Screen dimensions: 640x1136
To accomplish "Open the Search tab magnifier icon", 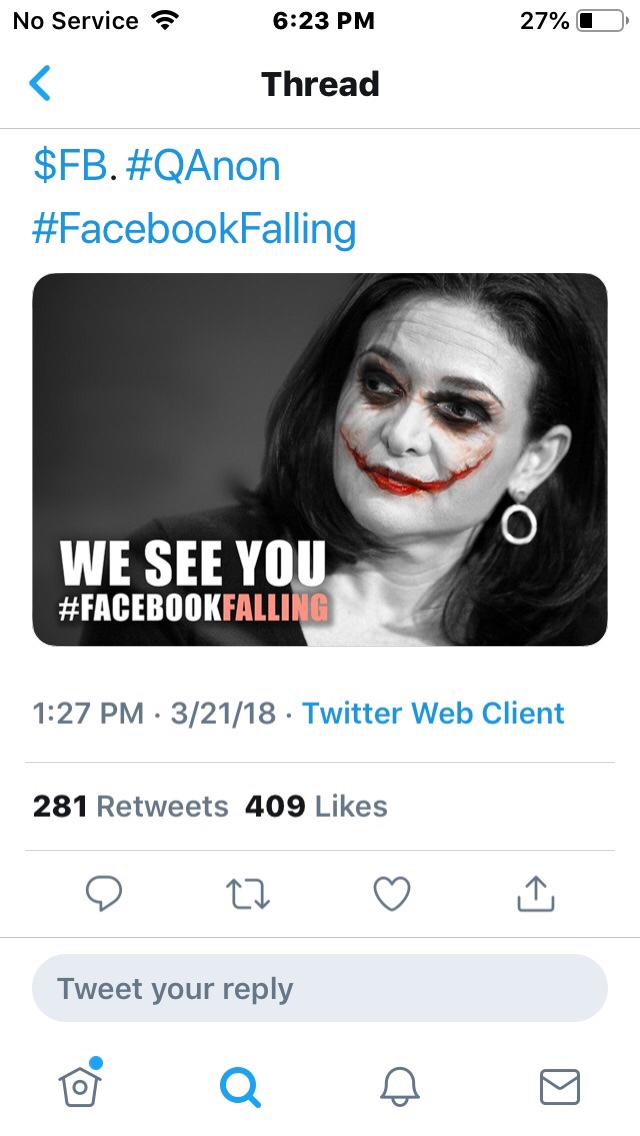I will [240, 1086].
